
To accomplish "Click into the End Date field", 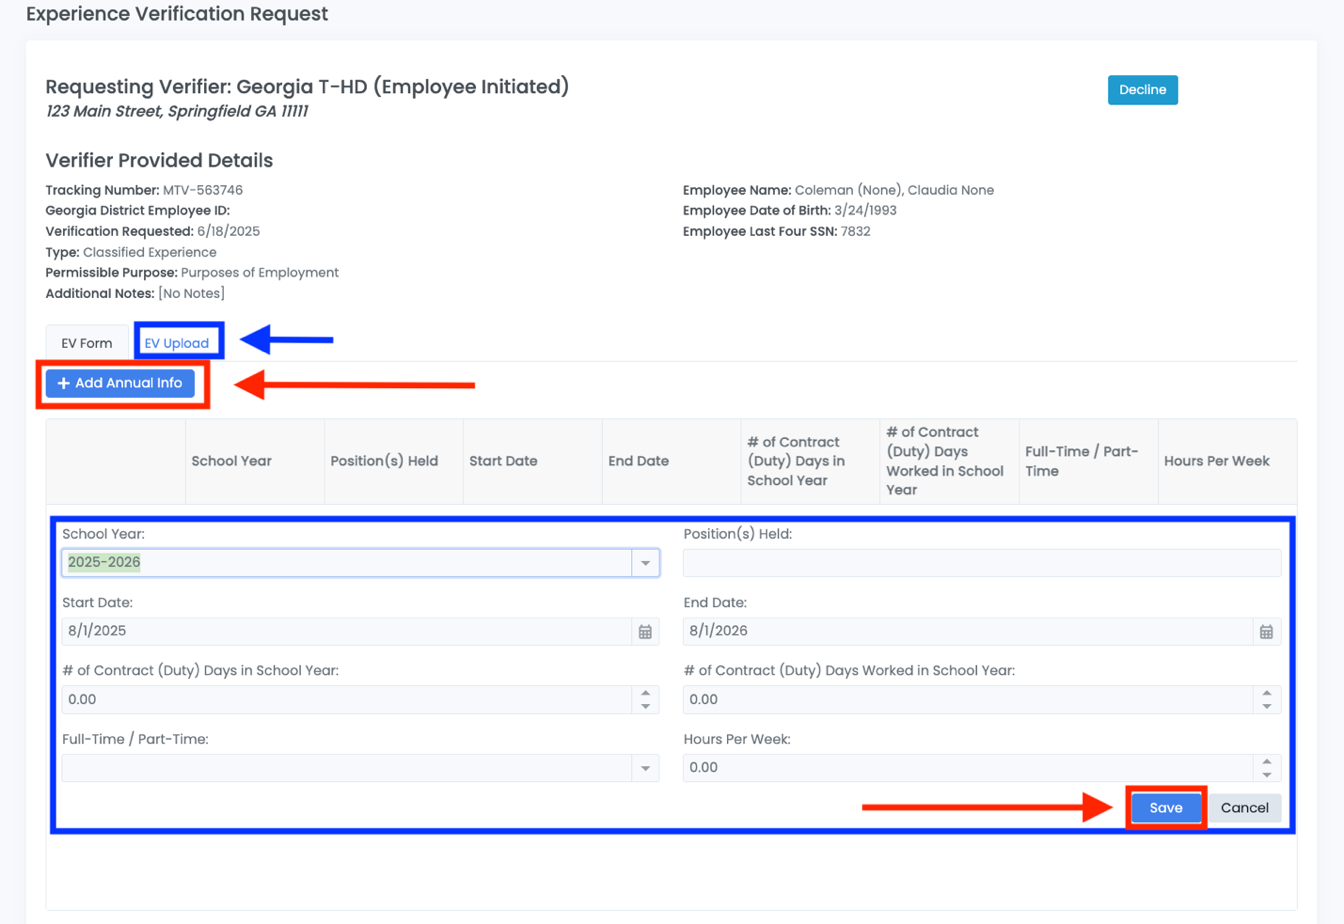I will (x=966, y=631).
